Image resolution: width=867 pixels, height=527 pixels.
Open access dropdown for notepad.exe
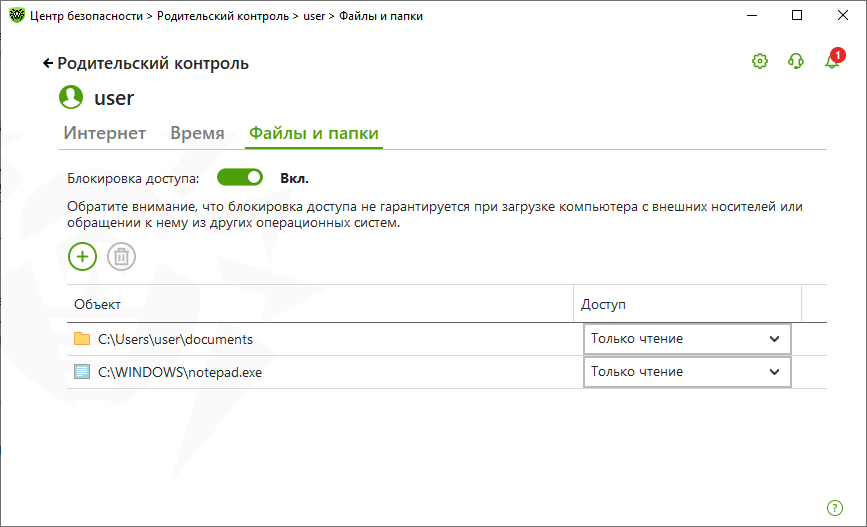pos(687,372)
